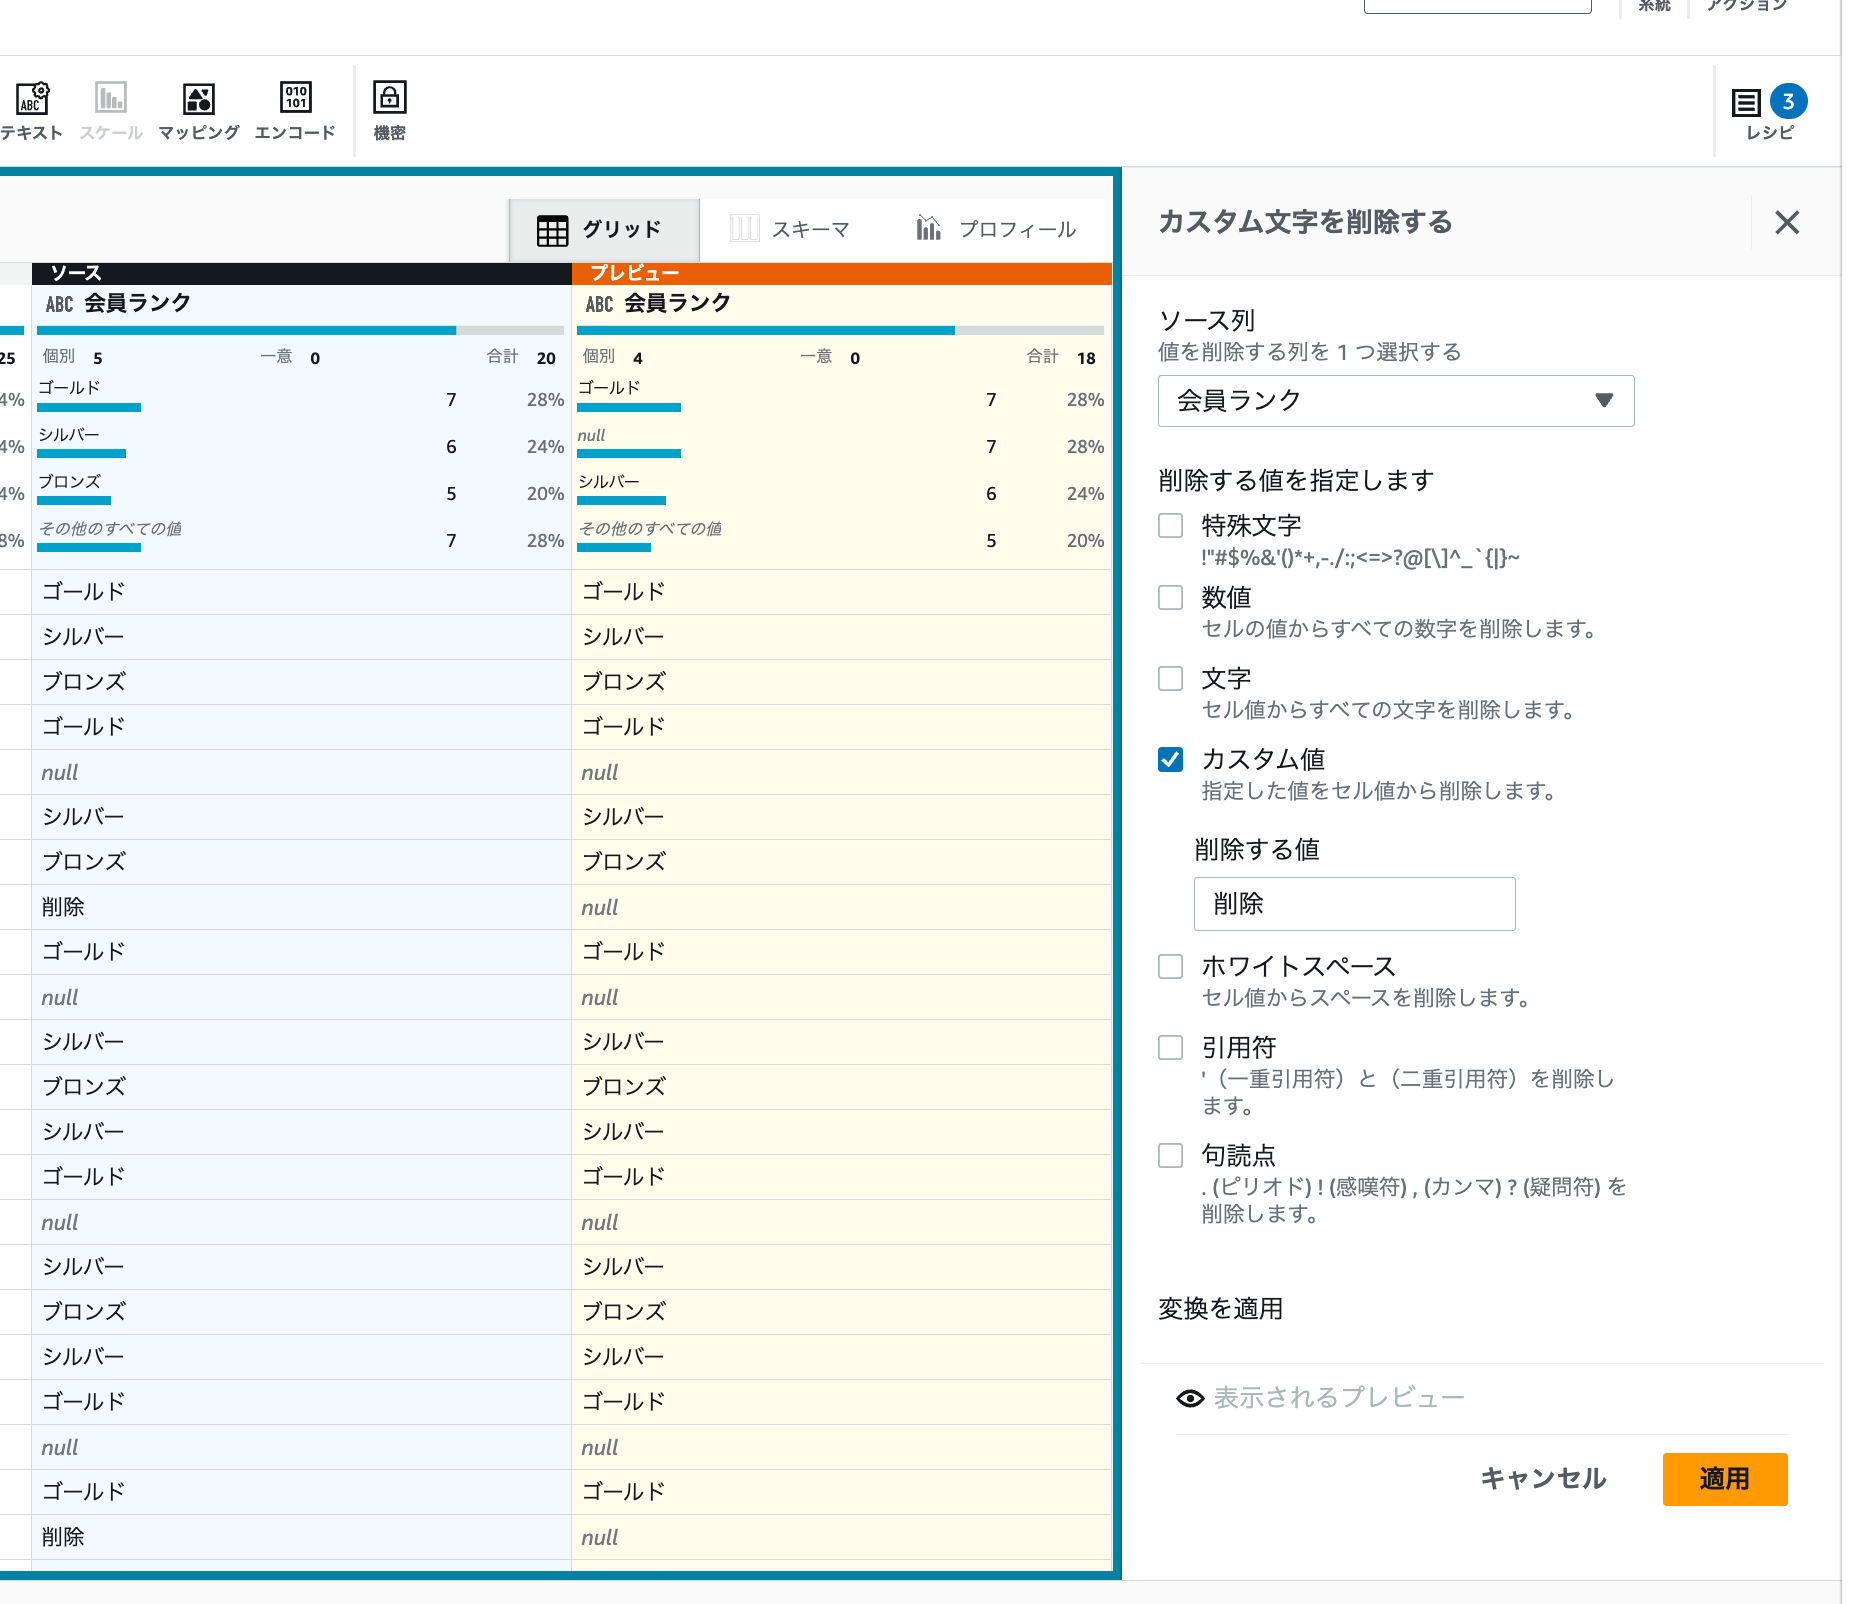Enable the 文字 checkbox
1860x1604 pixels.
(1170, 678)
